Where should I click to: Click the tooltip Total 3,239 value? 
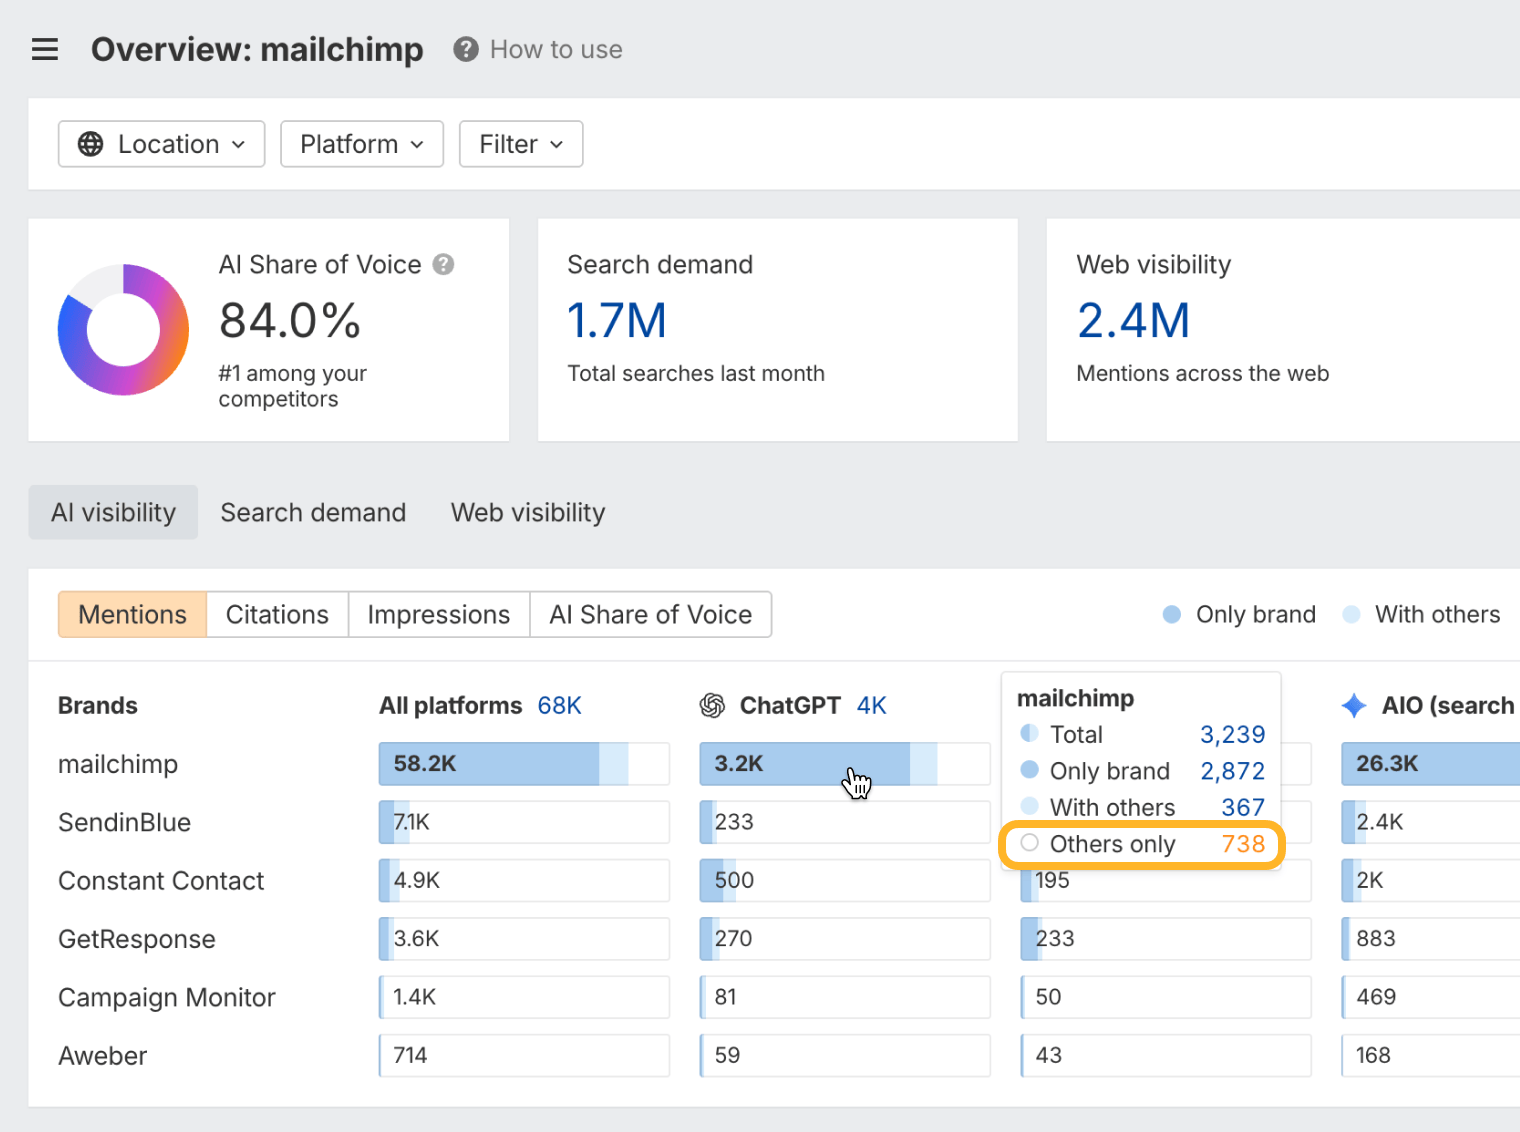(x=1232, y=735)
